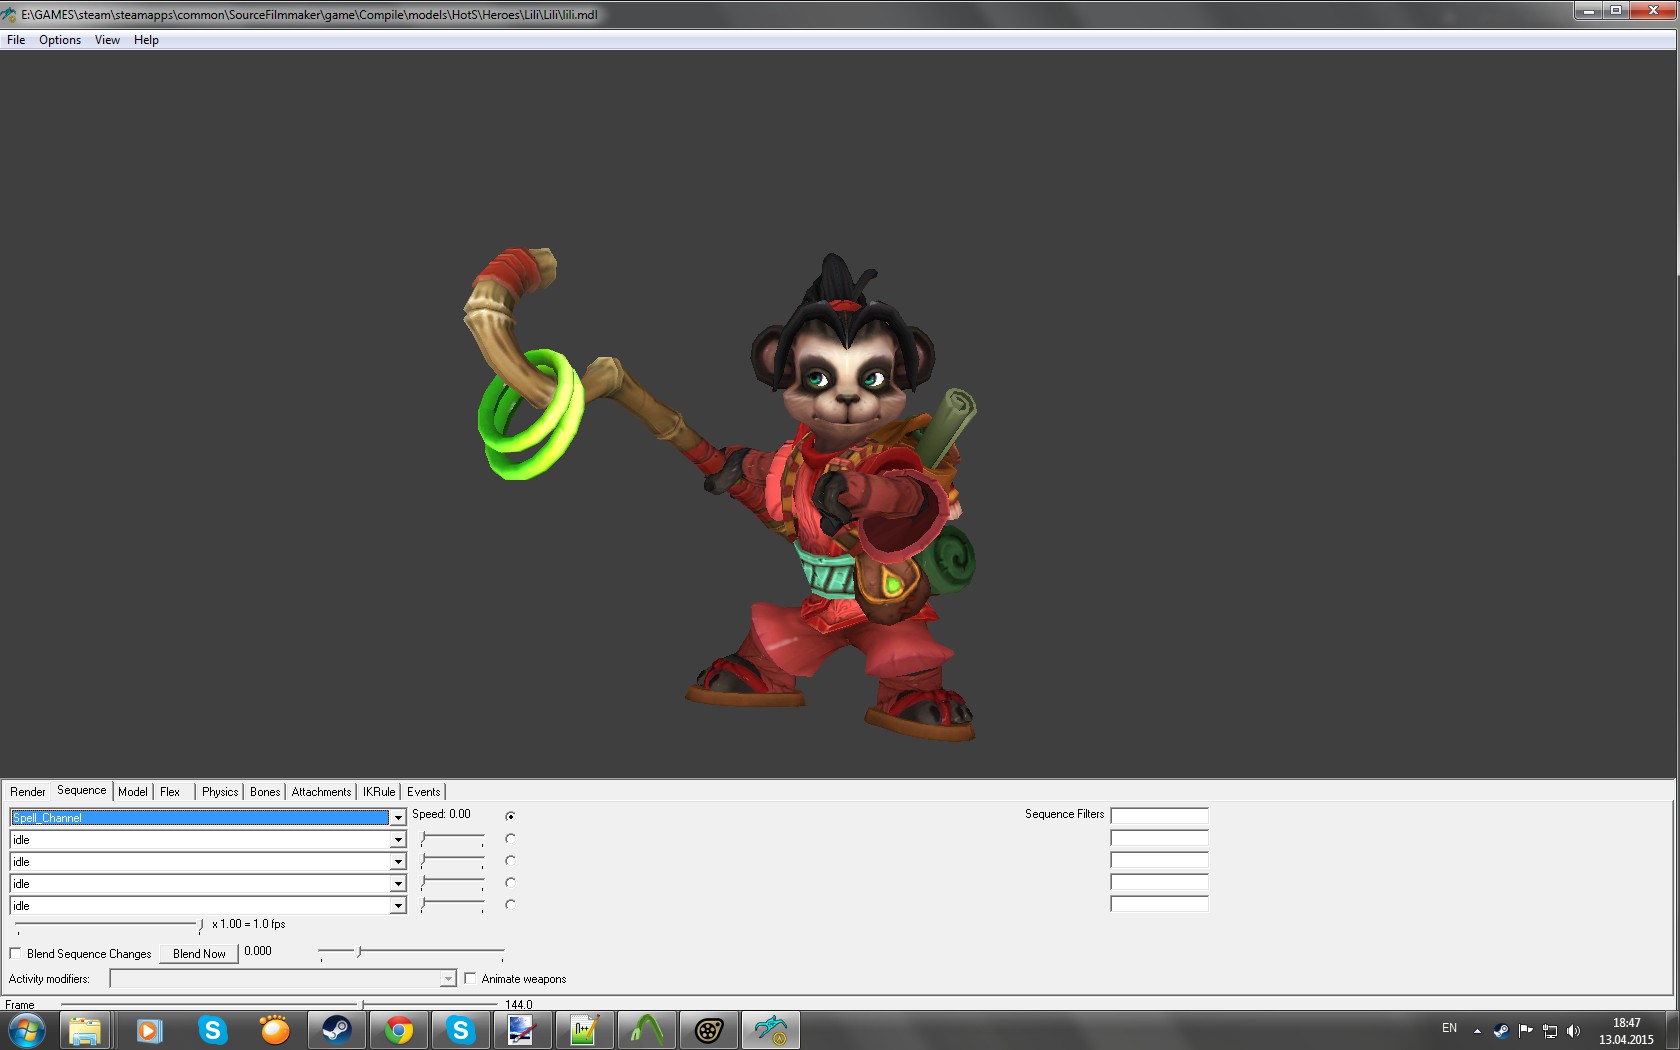The image size is (1680, 1050).
Task: Open the green arch taskbar application
Action: click(x=646, y=1030)
